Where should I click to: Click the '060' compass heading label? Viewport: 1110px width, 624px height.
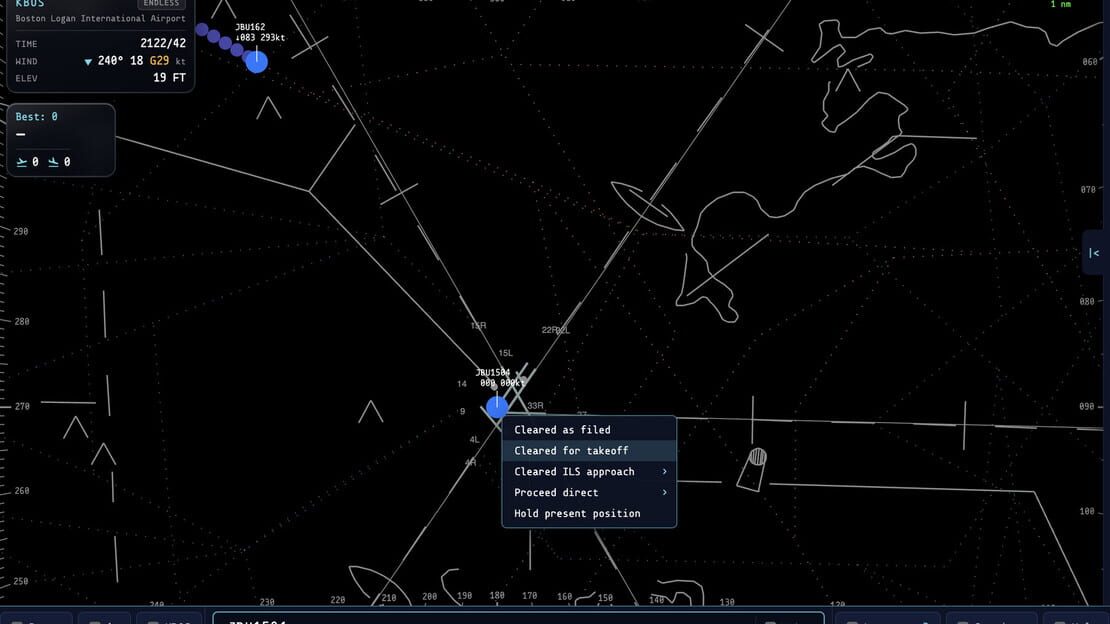coord(1089,62)
